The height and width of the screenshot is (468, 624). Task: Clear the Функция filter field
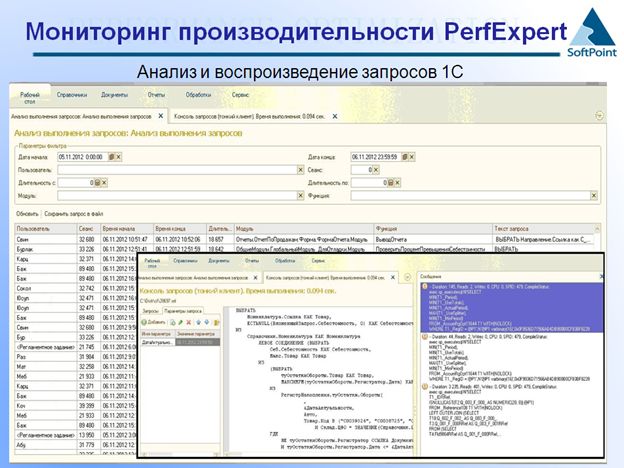click(x=594, y=195)
